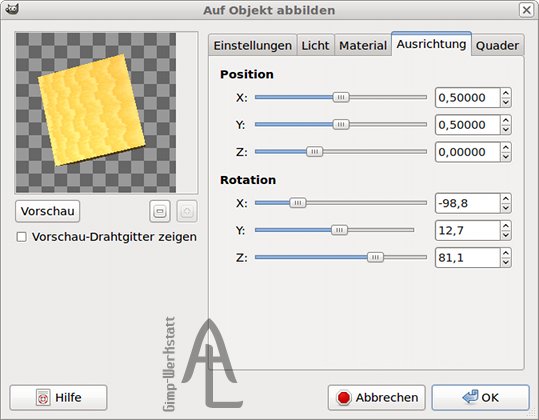This screenshot has height=420, width=539.
Task: Select the Material tab
Action: 363,45
